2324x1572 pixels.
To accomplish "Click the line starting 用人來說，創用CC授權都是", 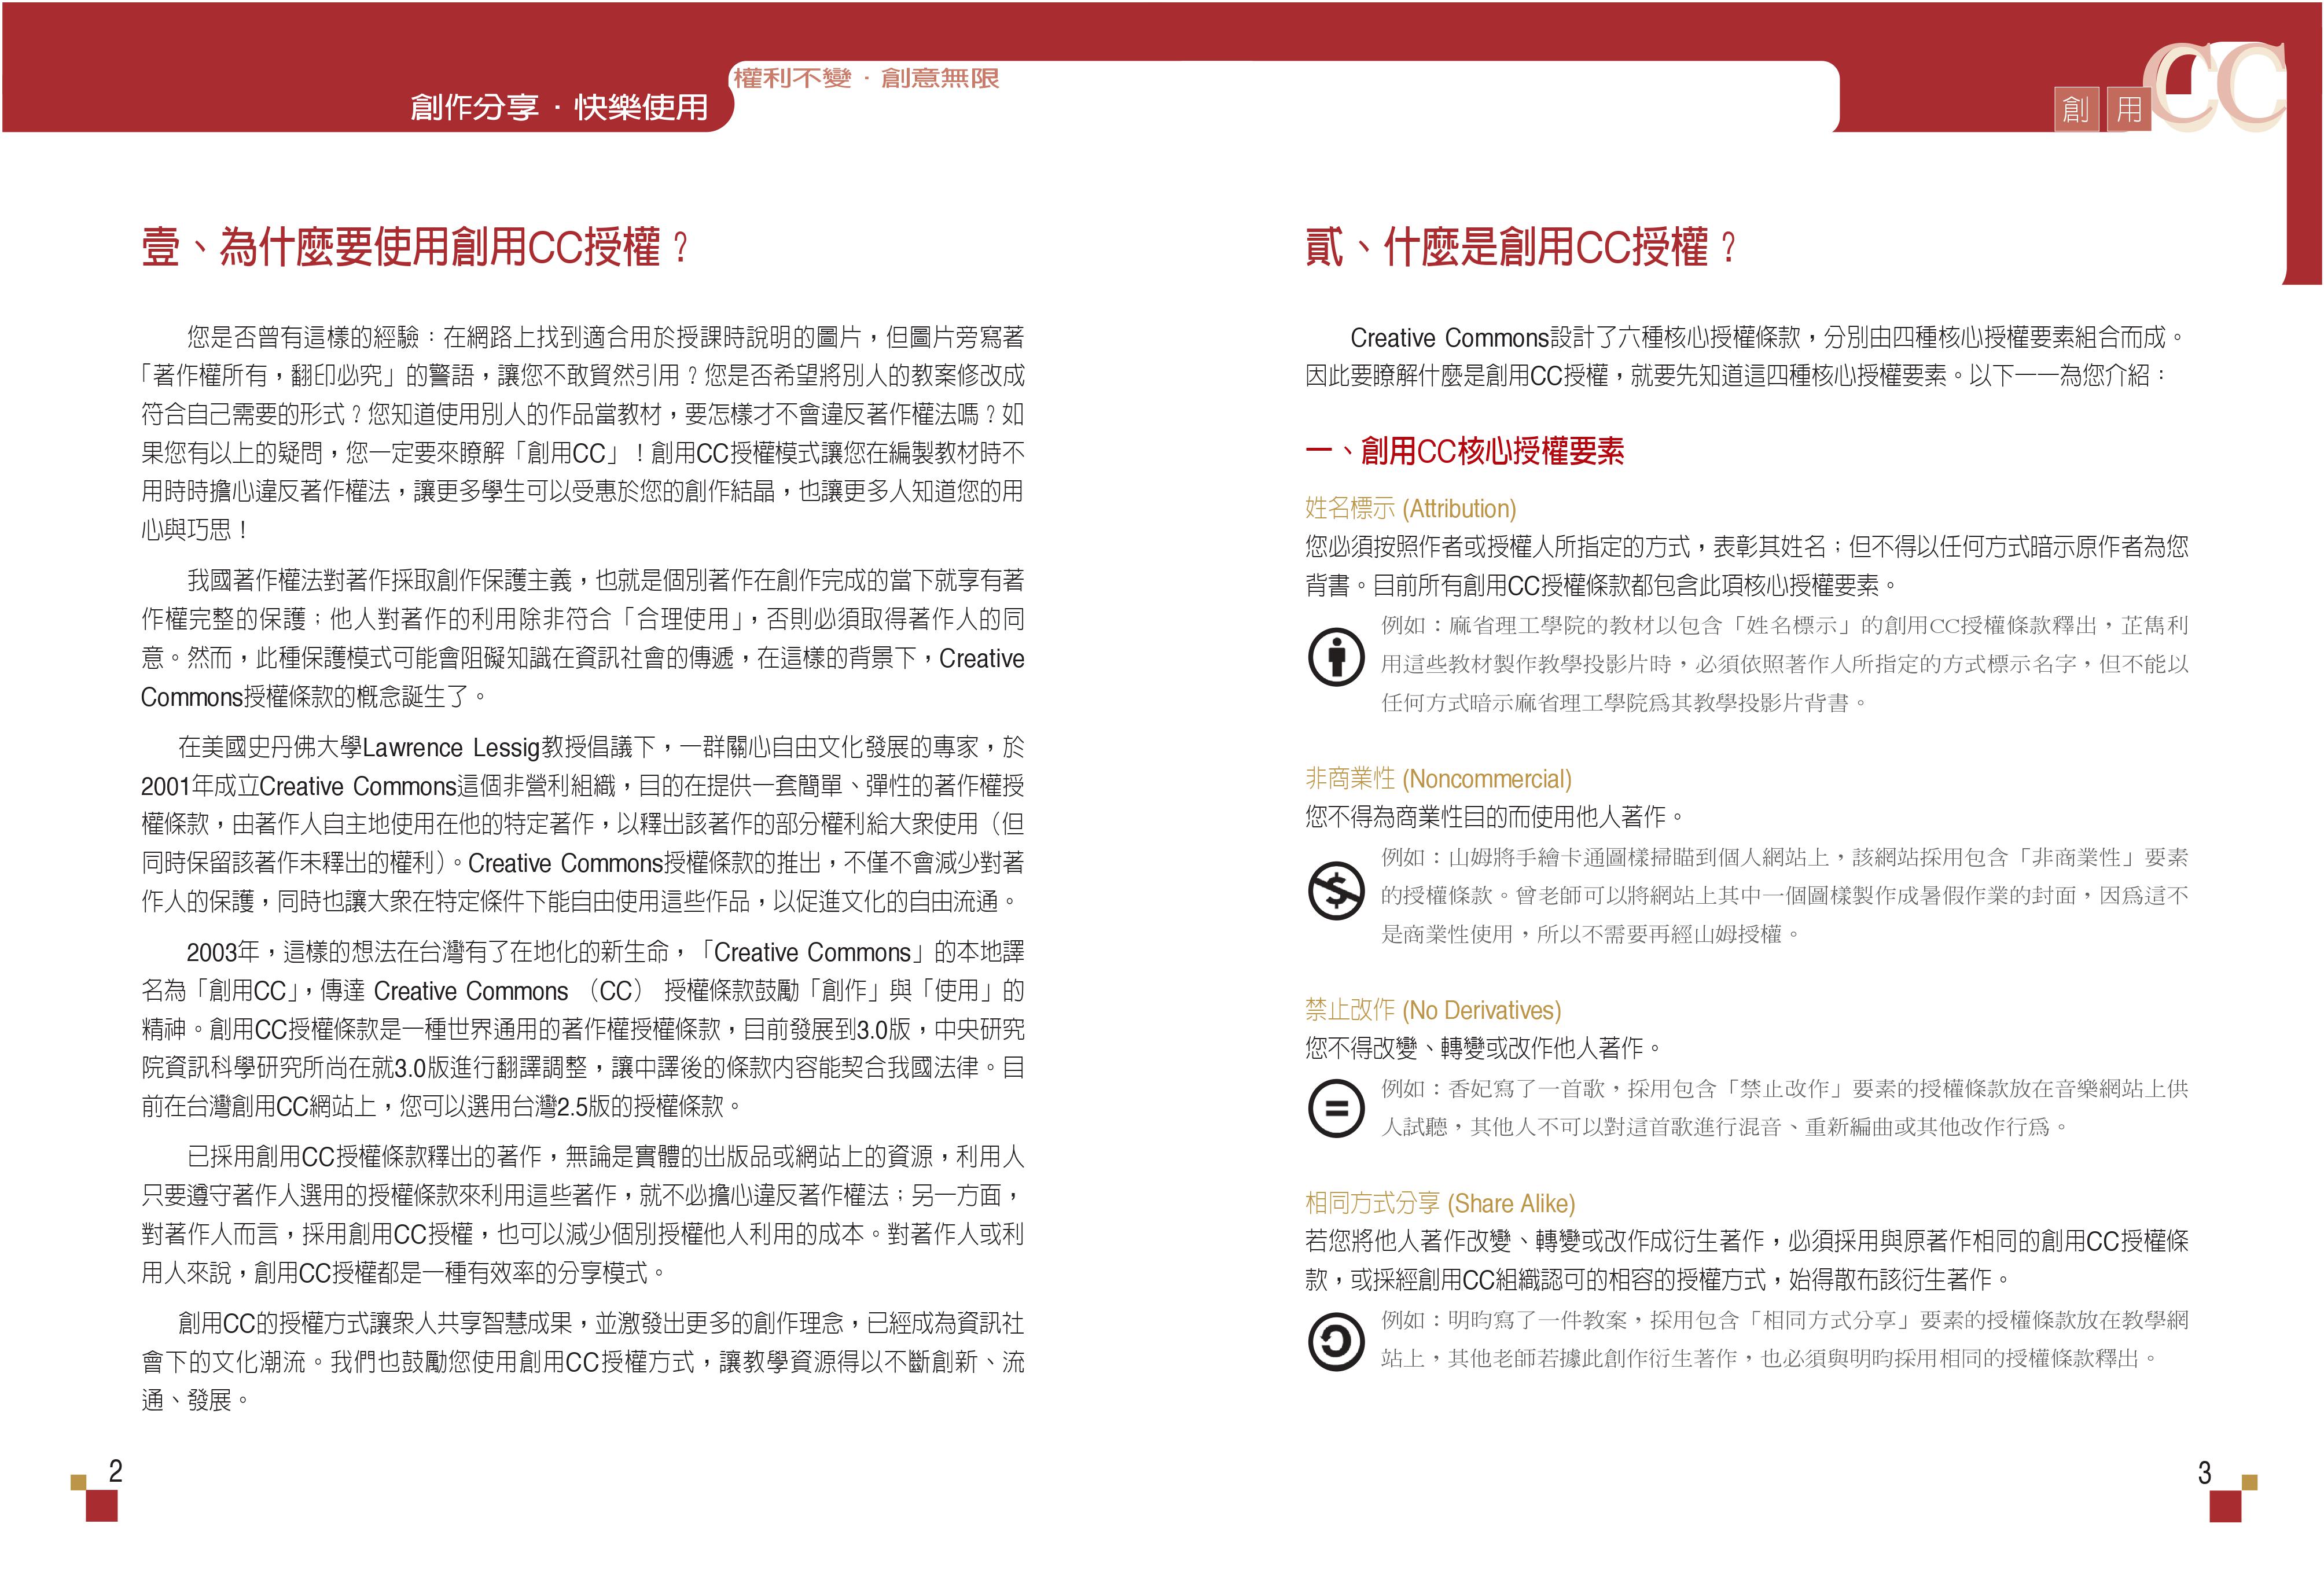I will [x=405, y=1273].
